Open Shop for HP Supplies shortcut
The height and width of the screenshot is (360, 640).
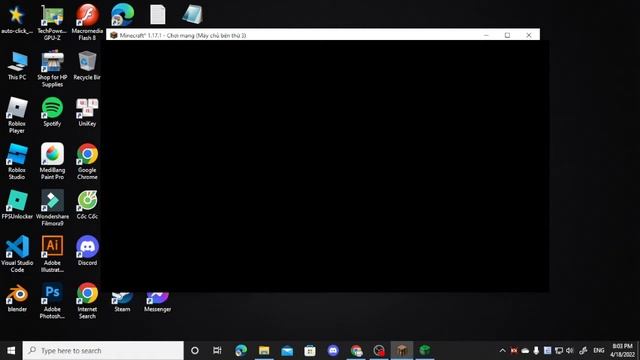pos(52,69)
